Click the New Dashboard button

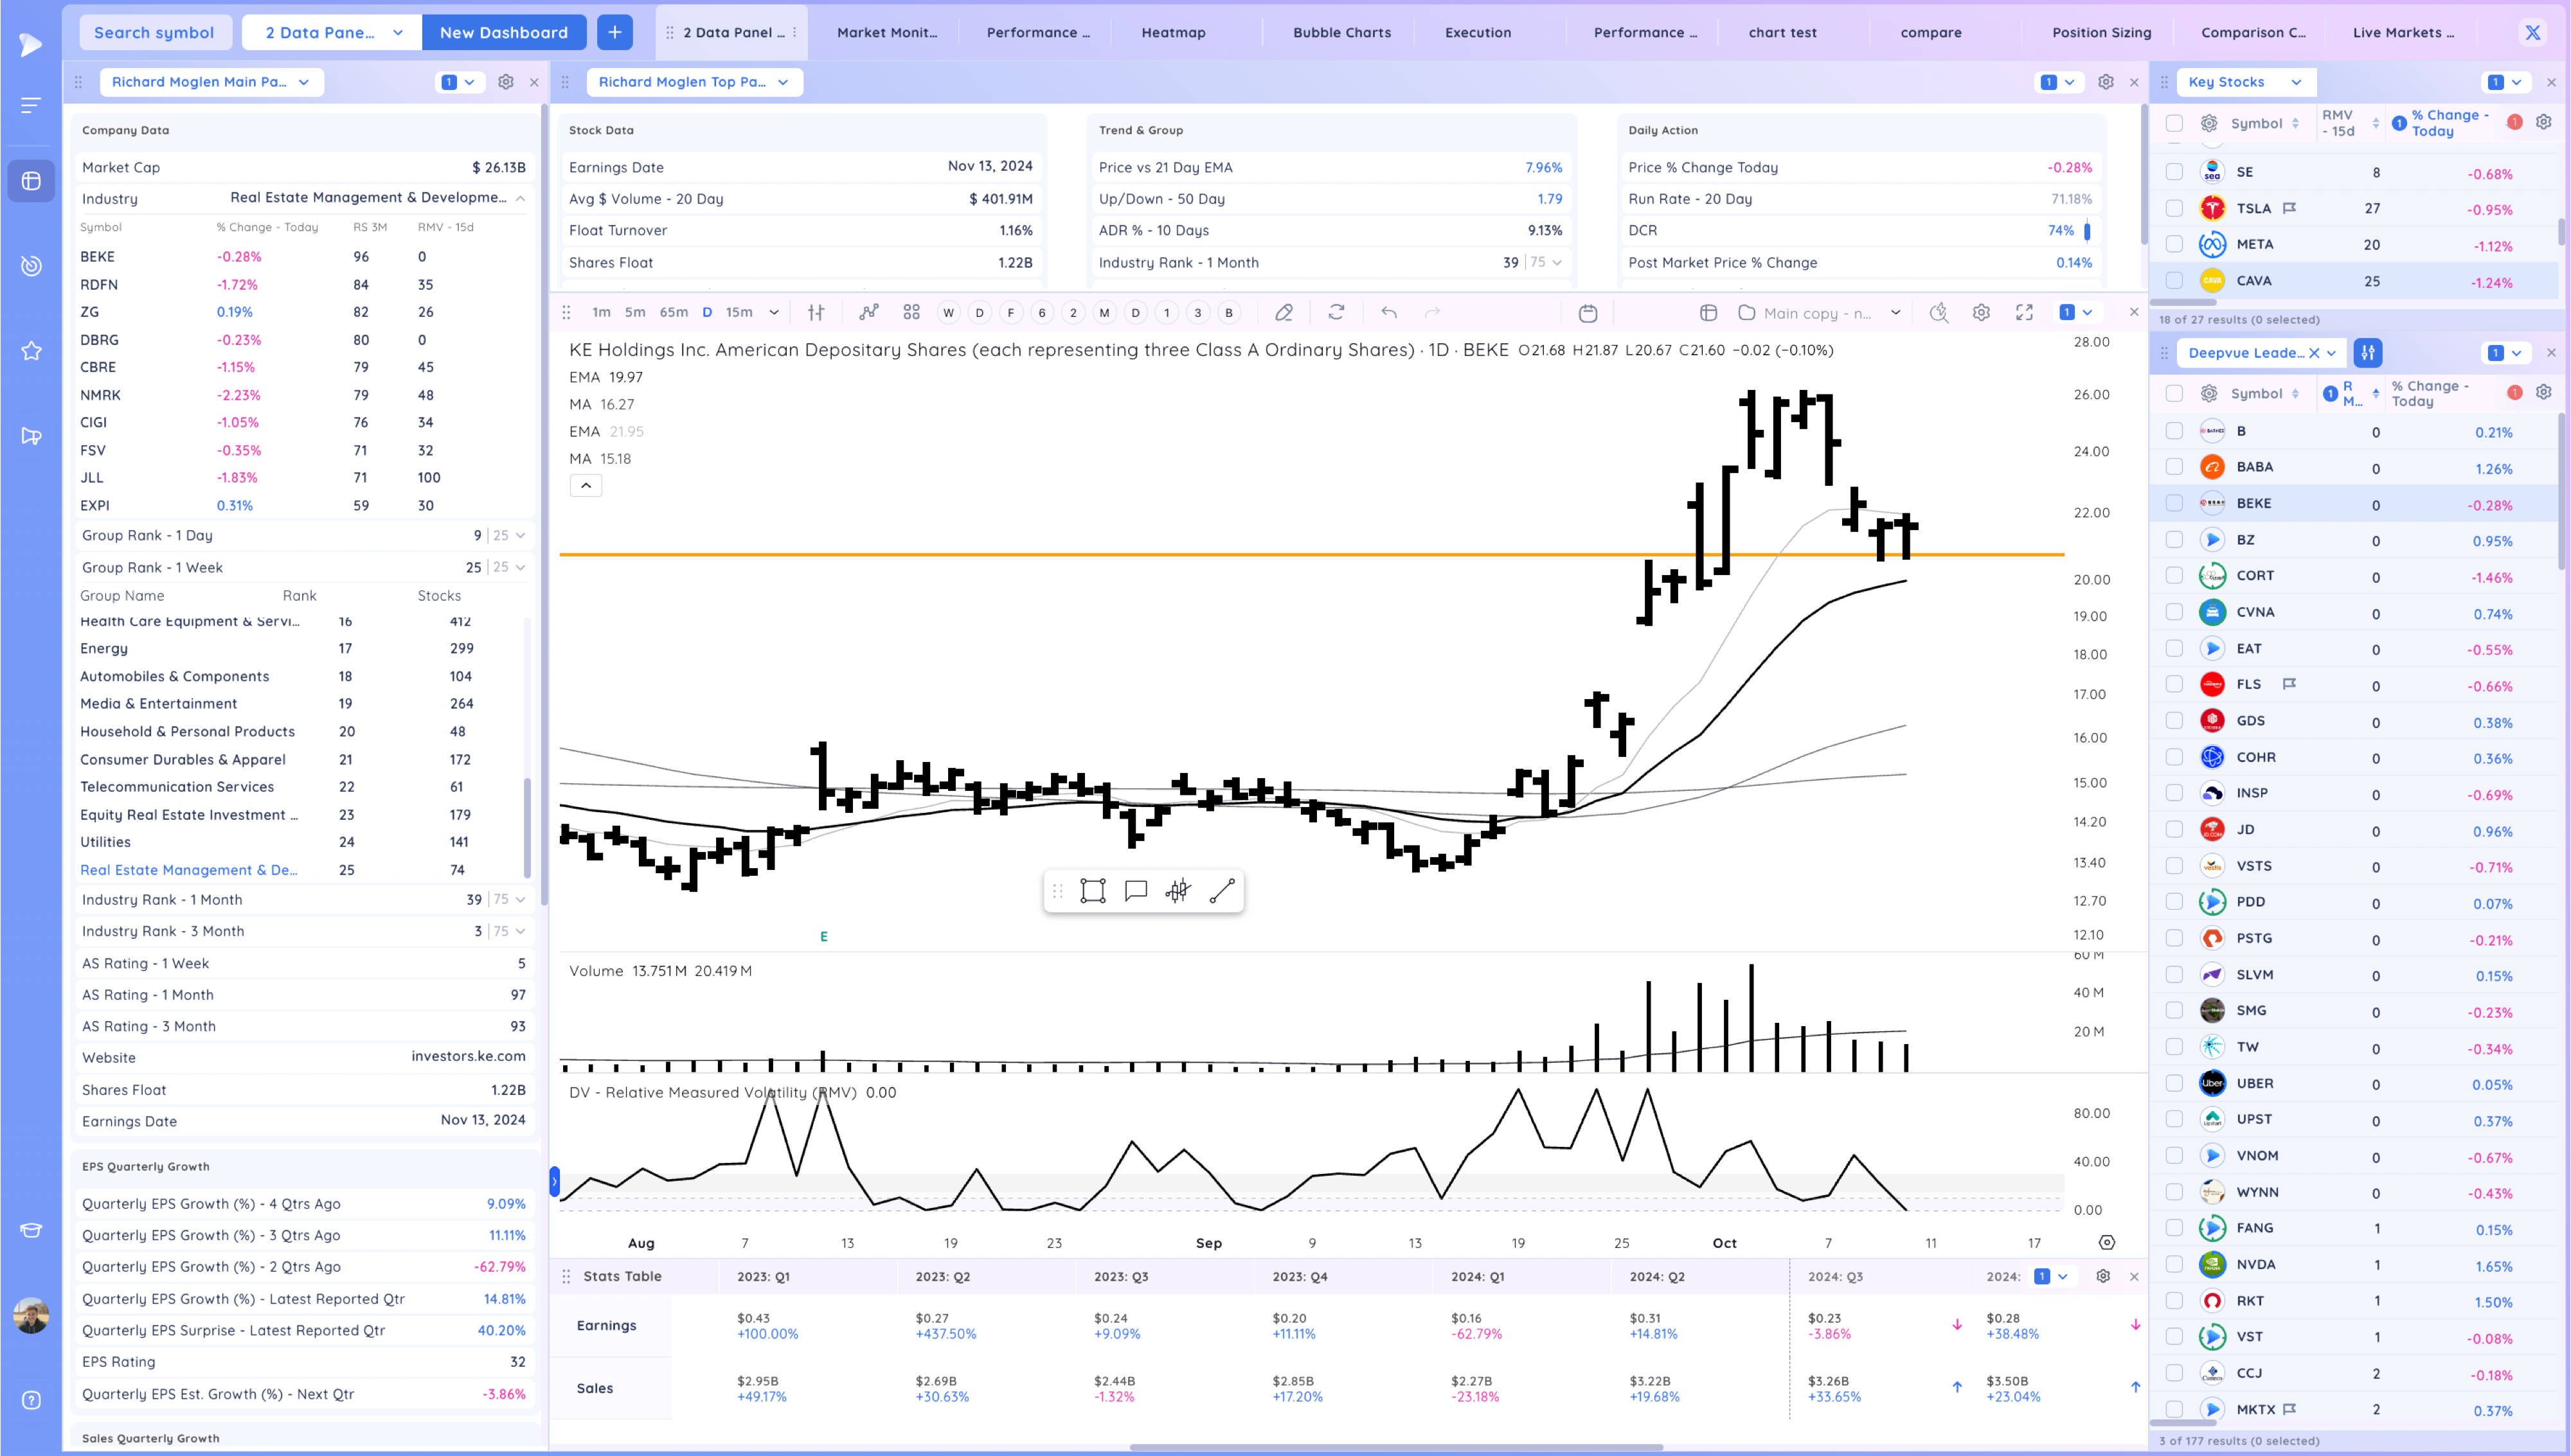coord(503,32)
